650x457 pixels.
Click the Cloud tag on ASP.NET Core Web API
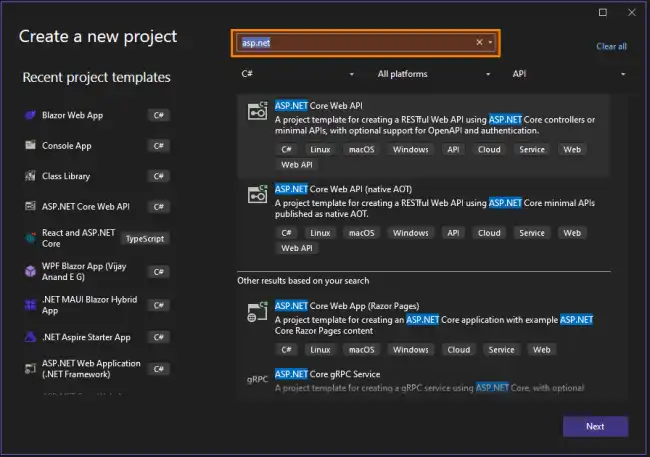(x=489, y=149)
